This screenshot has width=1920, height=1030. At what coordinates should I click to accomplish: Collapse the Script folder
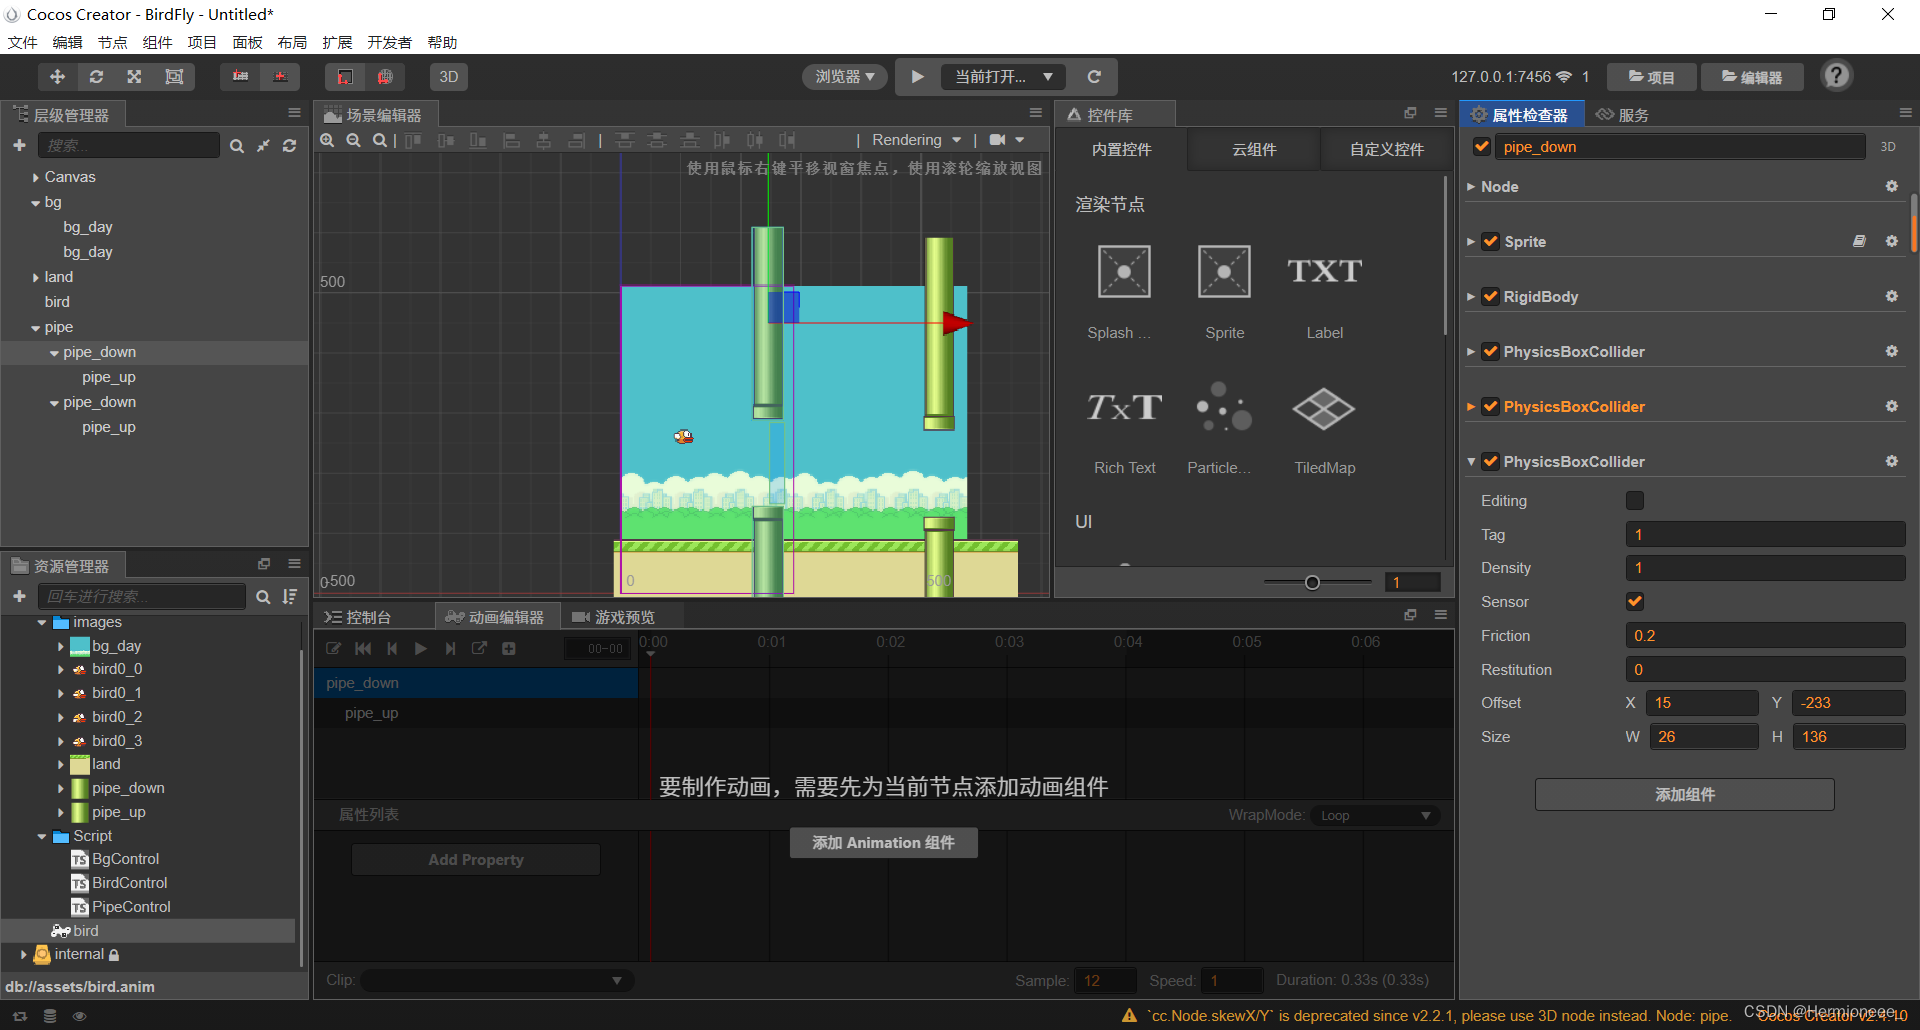tap(42, 837)
